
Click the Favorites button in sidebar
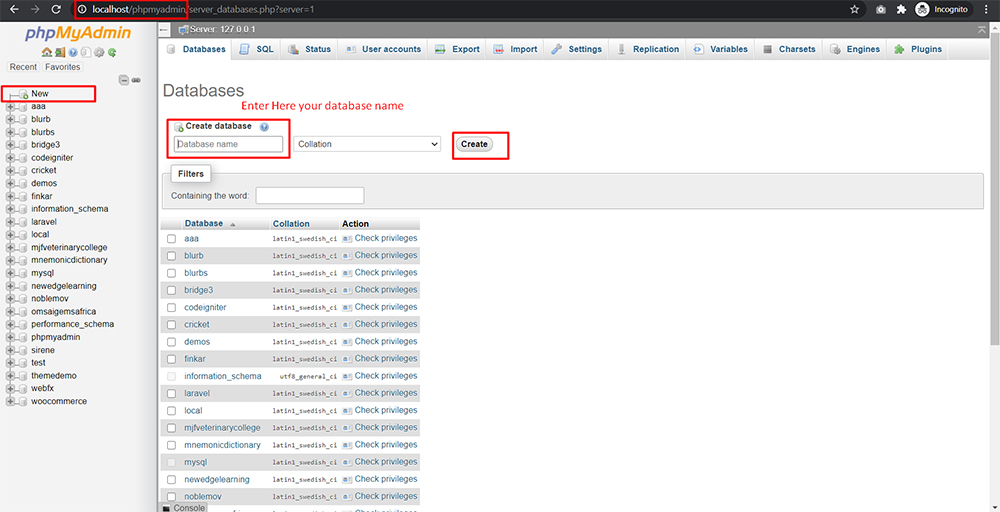point(62,67)
